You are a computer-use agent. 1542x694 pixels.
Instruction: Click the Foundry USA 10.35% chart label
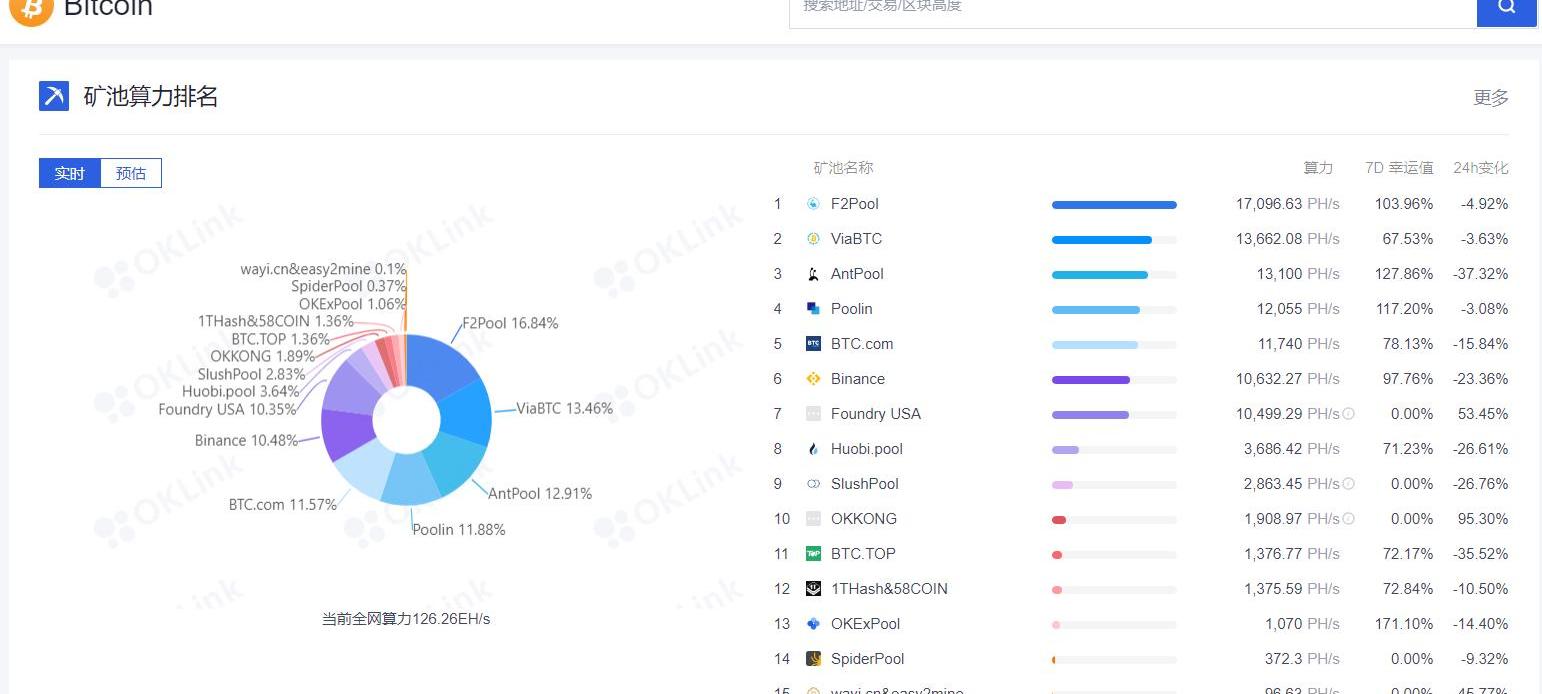click(x=228, y=409)
